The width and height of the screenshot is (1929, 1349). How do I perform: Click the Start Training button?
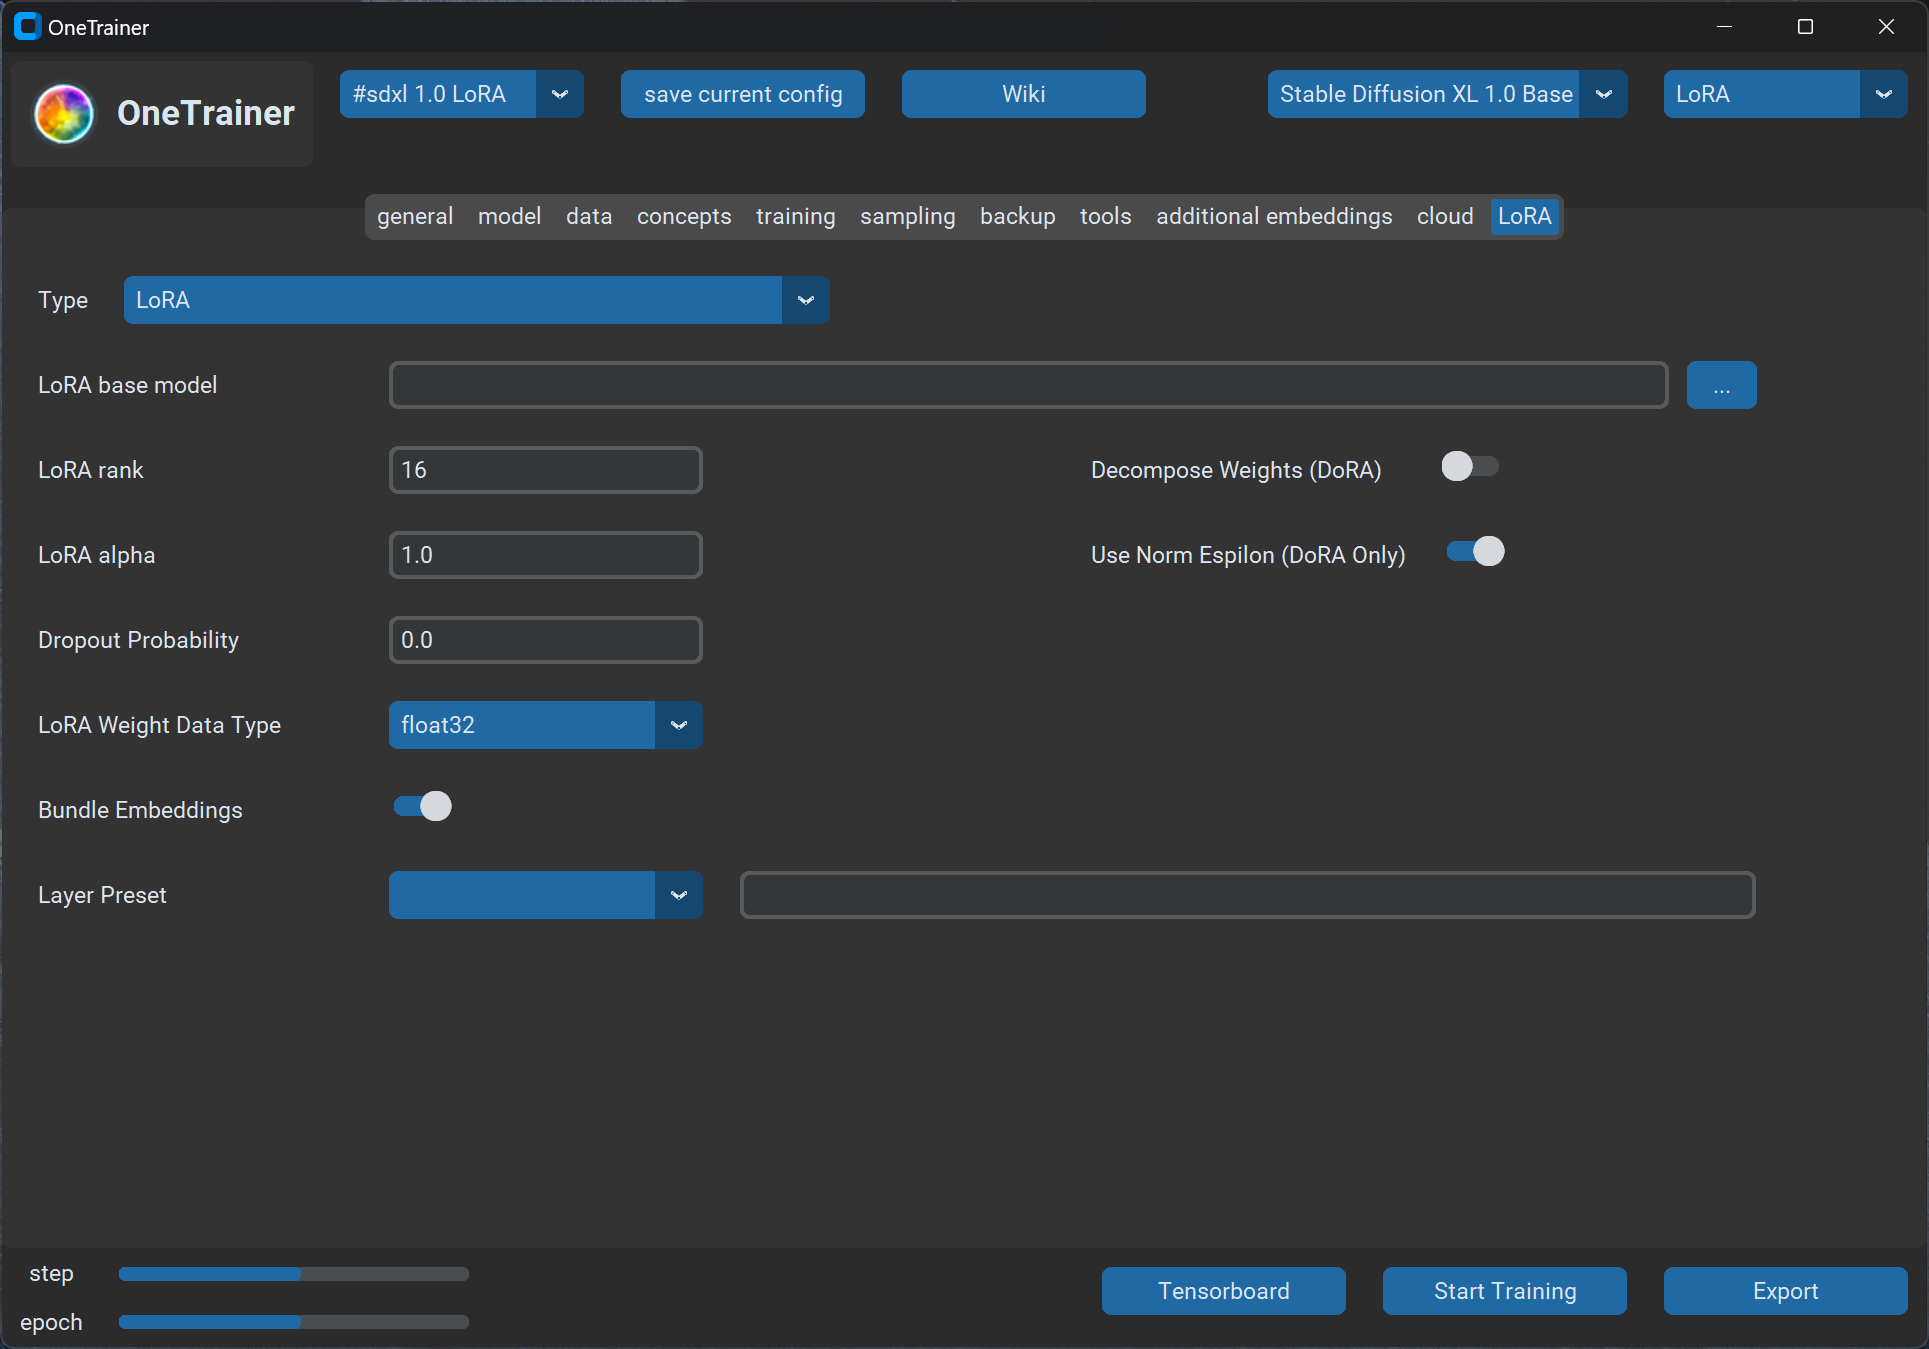[1504, 1291]
